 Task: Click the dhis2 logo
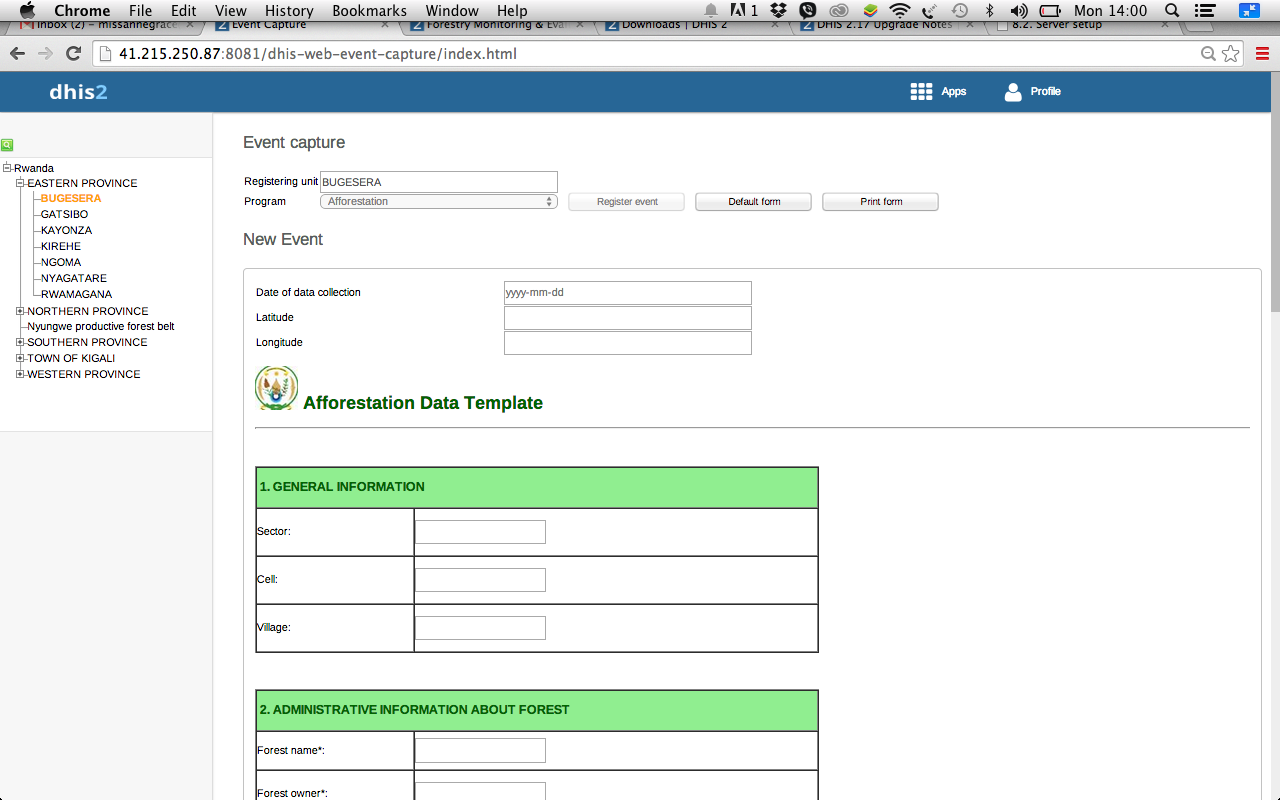[x=78, y=92]
